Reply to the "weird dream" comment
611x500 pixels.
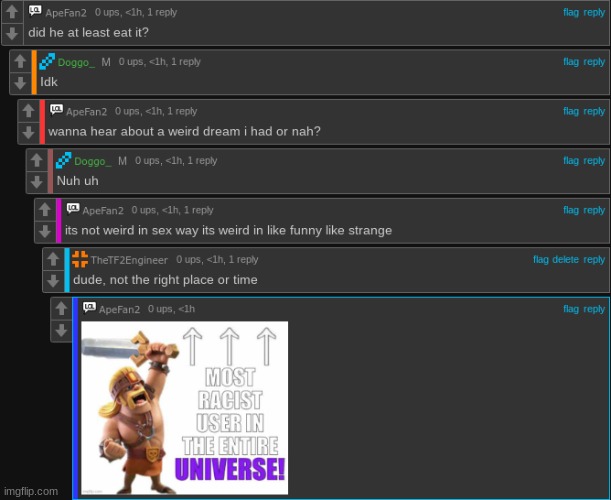[x=594, y=111]
